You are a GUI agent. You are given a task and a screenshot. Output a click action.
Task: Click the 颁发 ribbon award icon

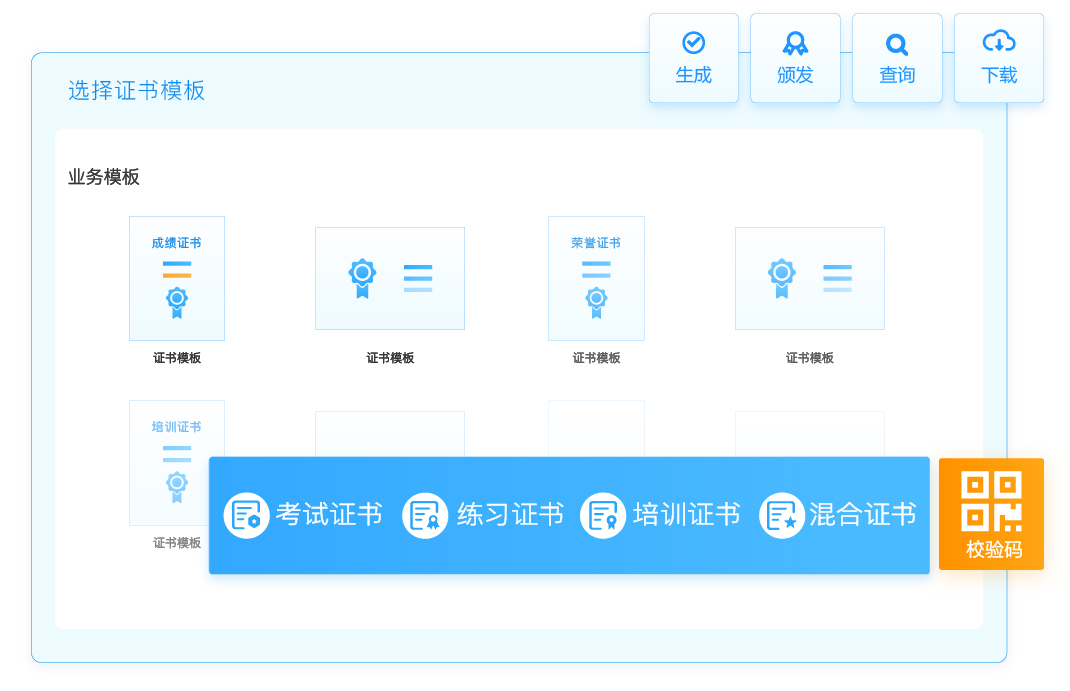click(x=795, y=43)
